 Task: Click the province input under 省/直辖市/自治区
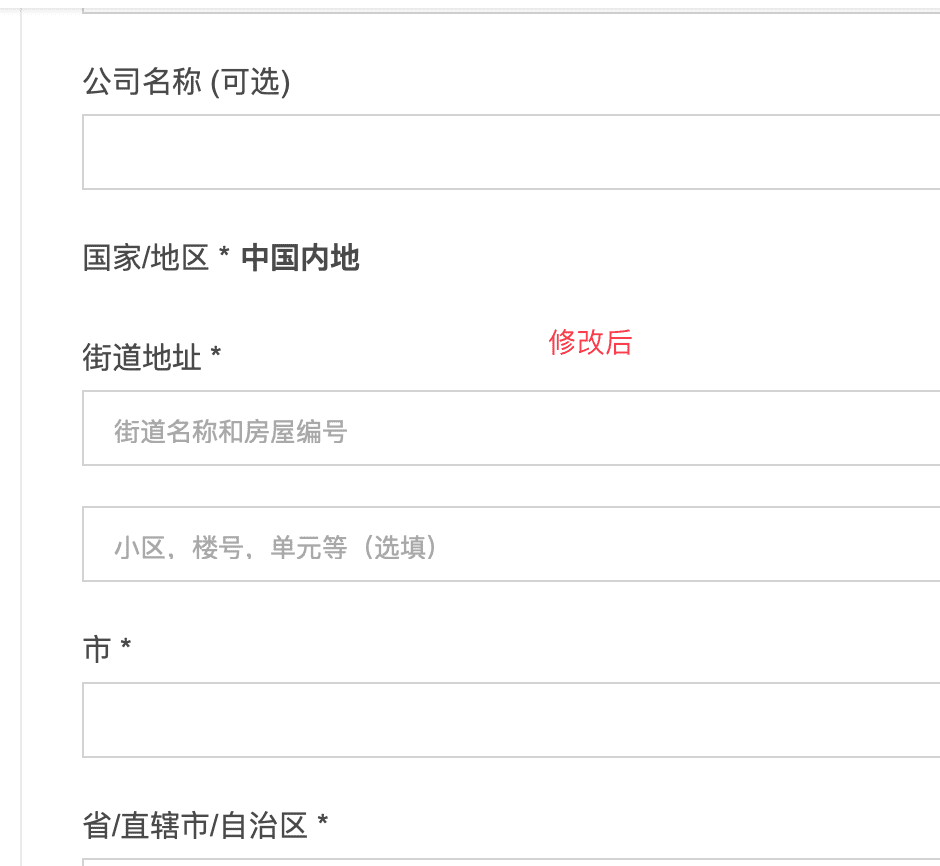(x=500, y=862)
